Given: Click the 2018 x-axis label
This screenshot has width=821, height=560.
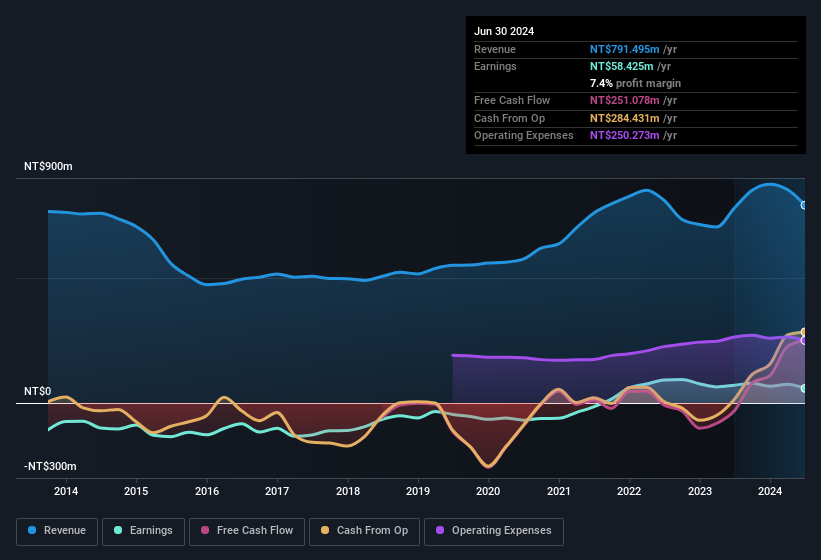Looking at the screenshot, I should [x=348, y=491].
